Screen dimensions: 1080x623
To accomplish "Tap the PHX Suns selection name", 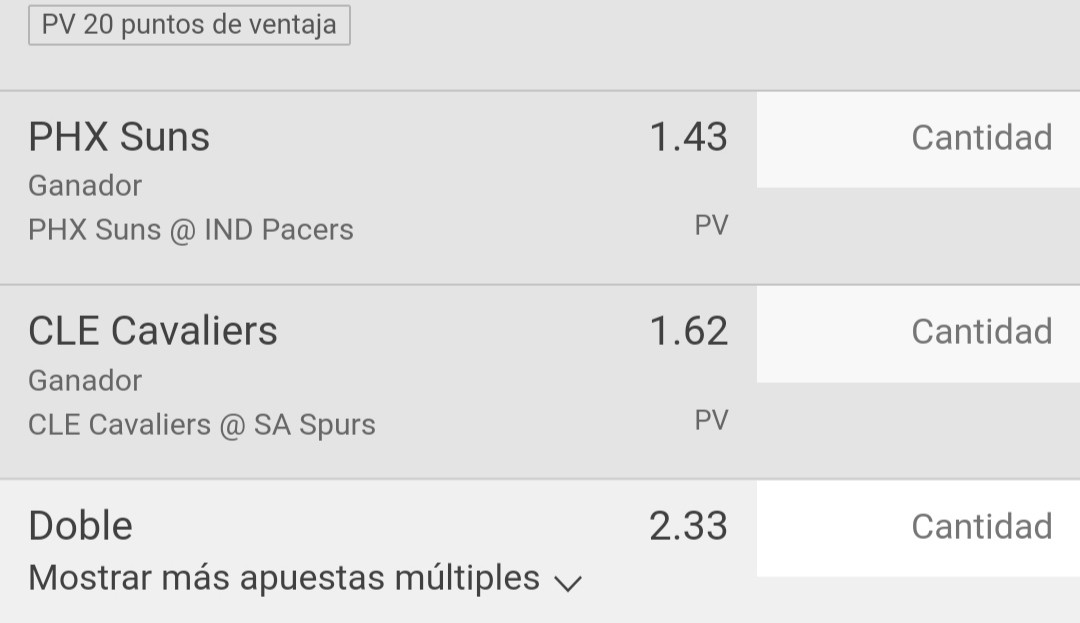I will pyautogui.click(x=119, y=136).
